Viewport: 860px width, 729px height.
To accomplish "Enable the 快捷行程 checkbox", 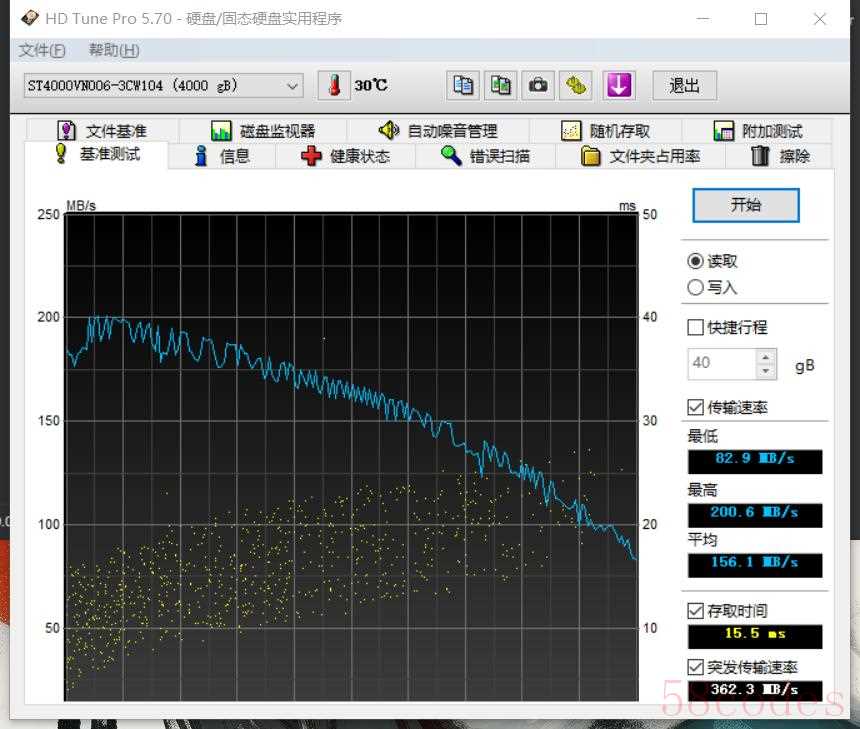I will (x=696, y=327).
